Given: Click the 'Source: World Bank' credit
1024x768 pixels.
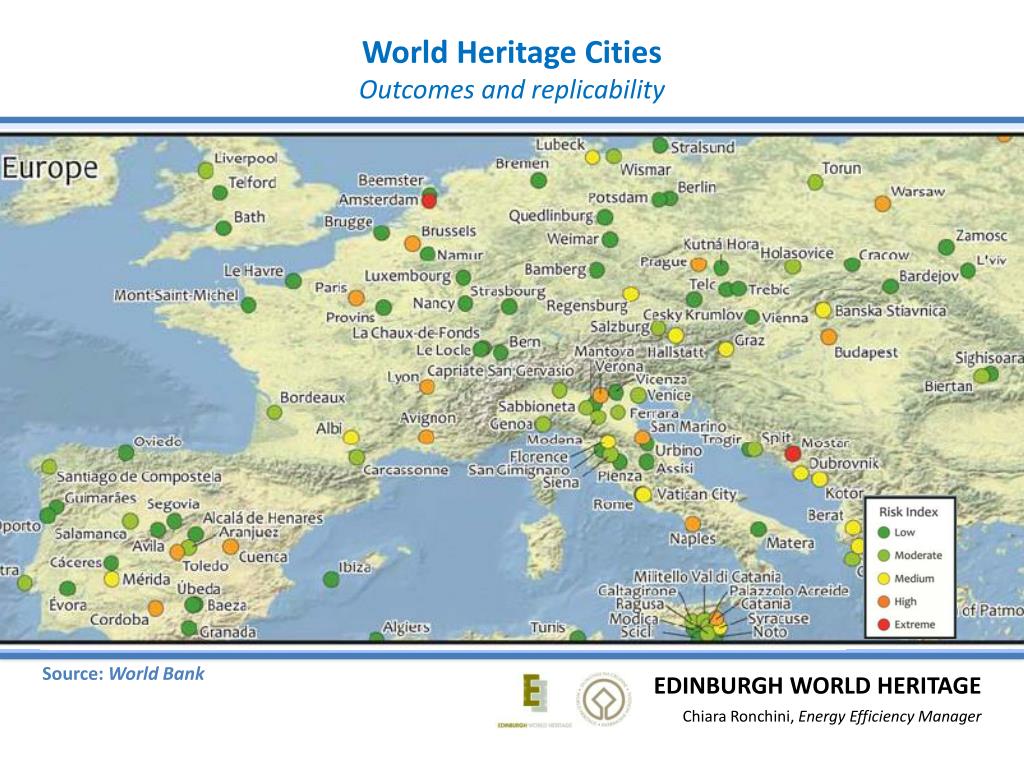Looking at the screenshot, I should [123, 673].
